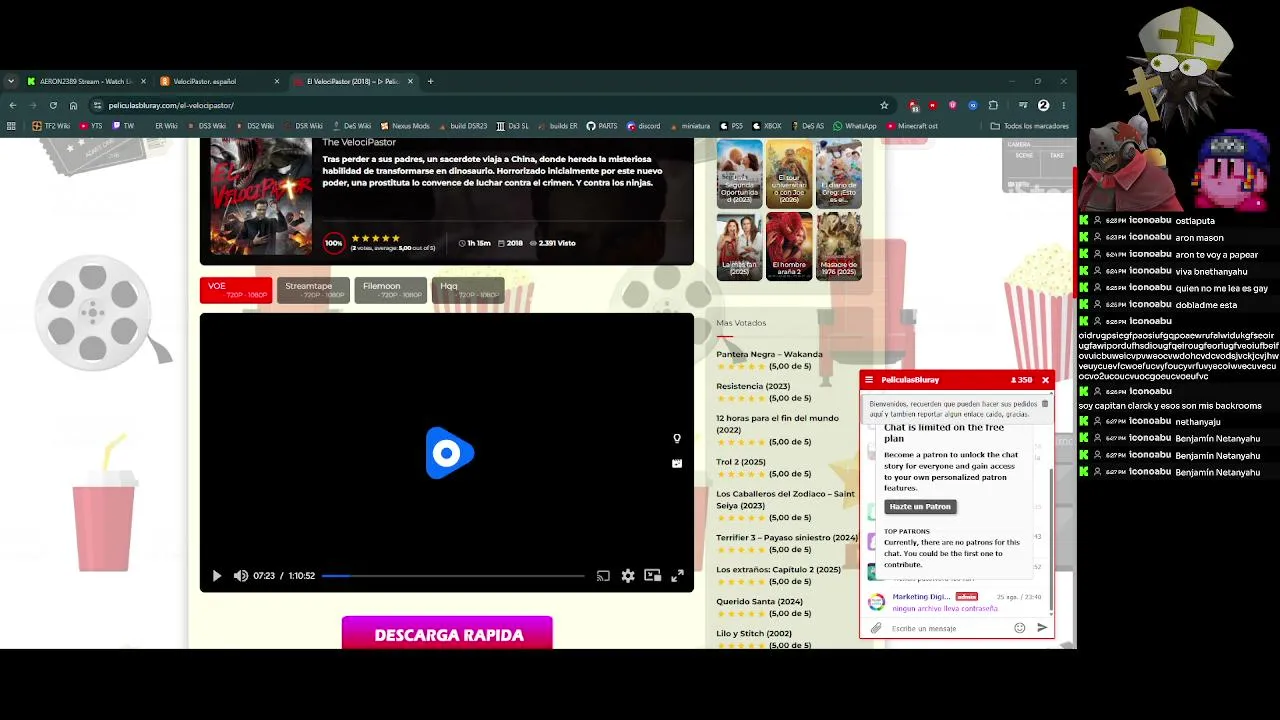The height and width of the screenshot is (720, 1280).
Task: Open Querido Santa (2024) link
Action: (x=759, y=602)
